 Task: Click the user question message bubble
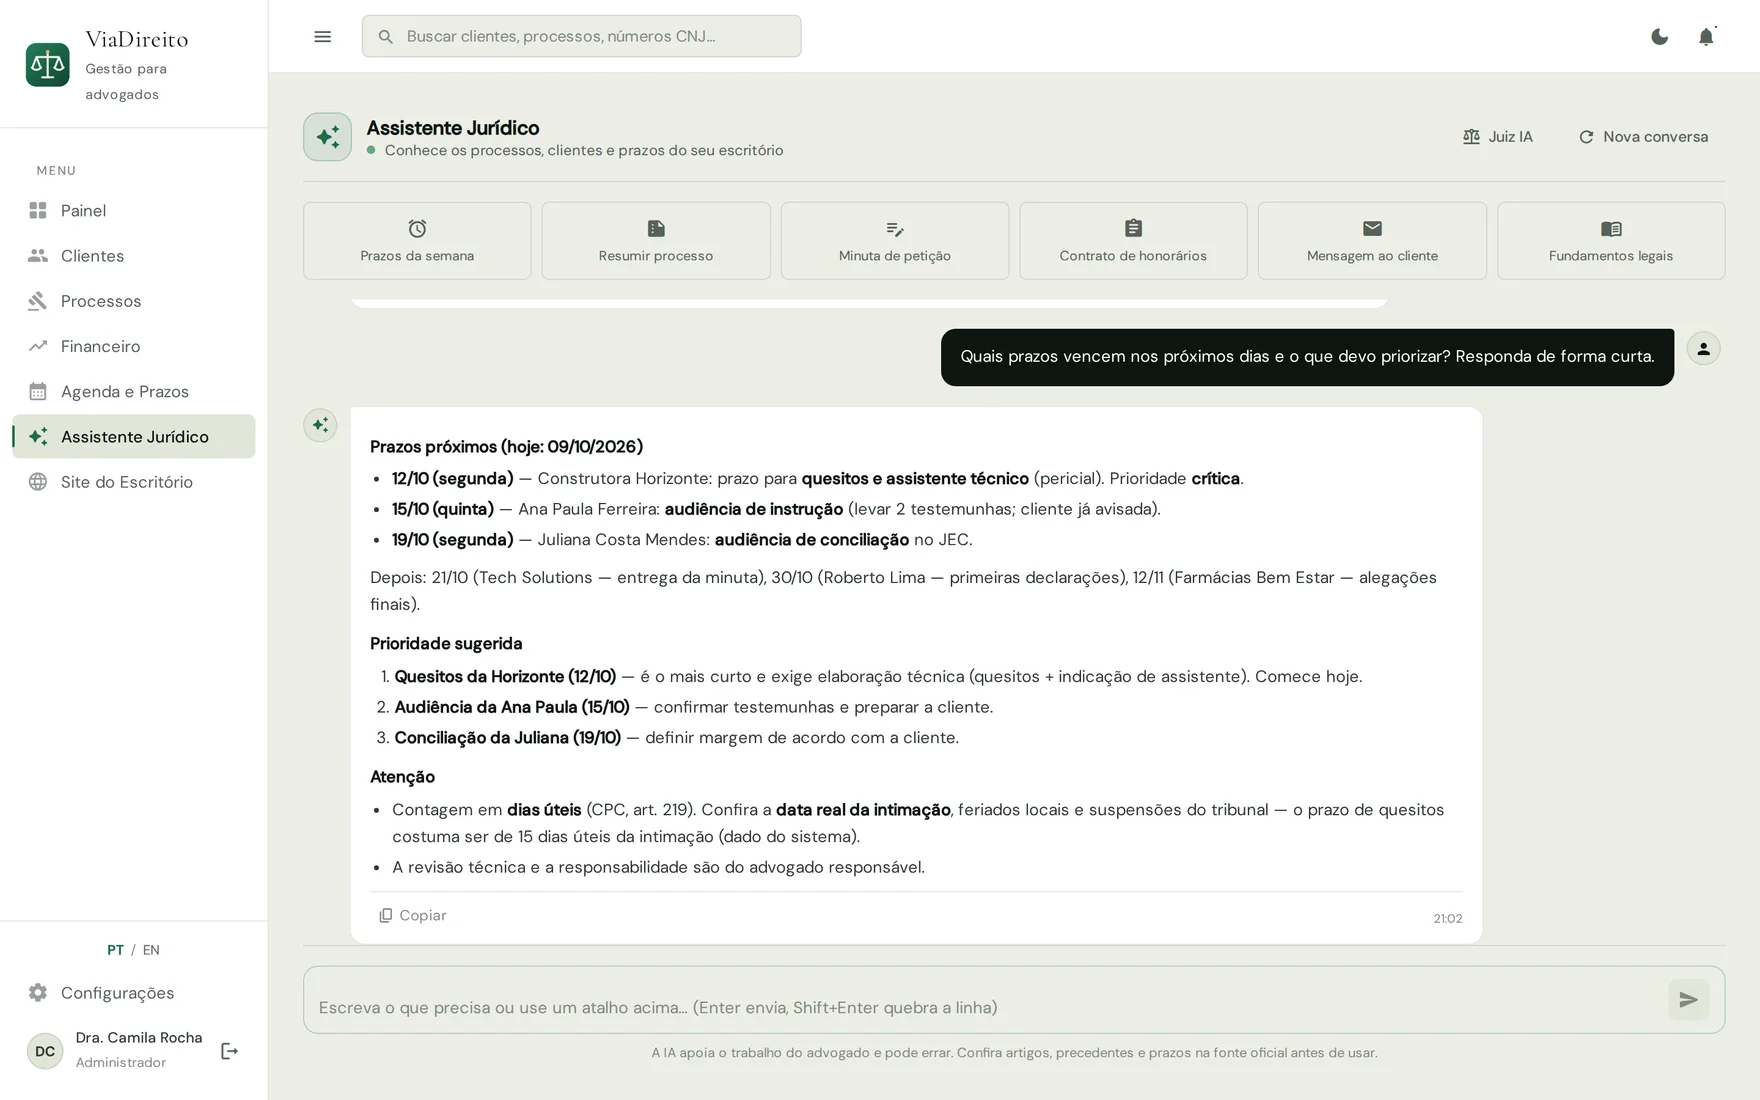coord(1307,357)
